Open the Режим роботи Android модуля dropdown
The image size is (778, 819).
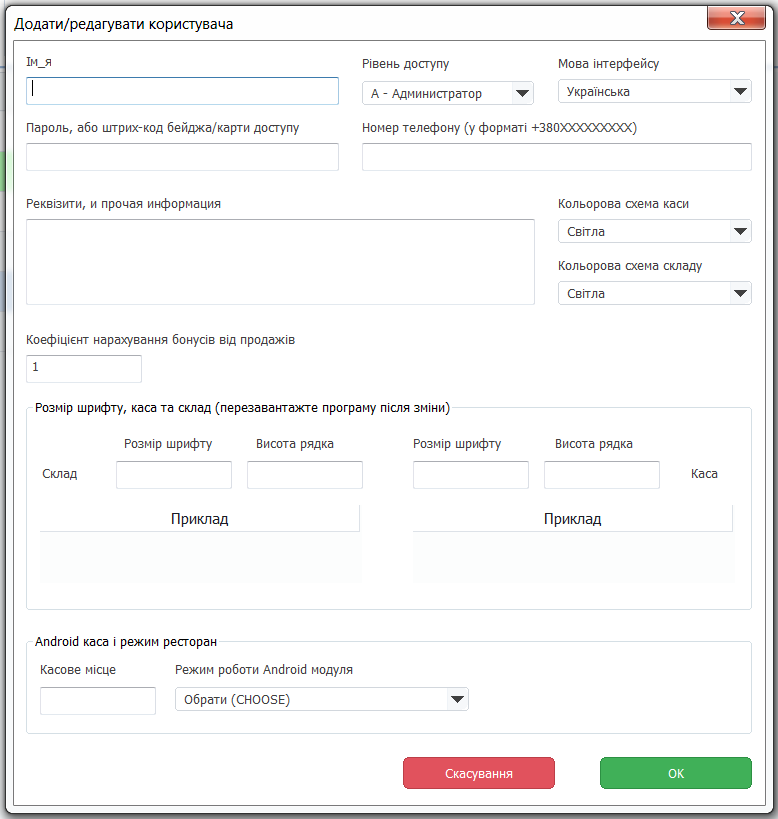(x=322, y=699)
